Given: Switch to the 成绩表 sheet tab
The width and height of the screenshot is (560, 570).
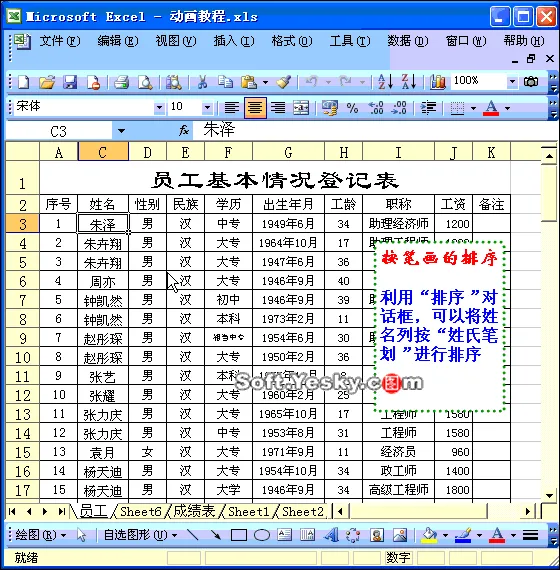Looking at the screenshot, I should (x=195, y=511).
